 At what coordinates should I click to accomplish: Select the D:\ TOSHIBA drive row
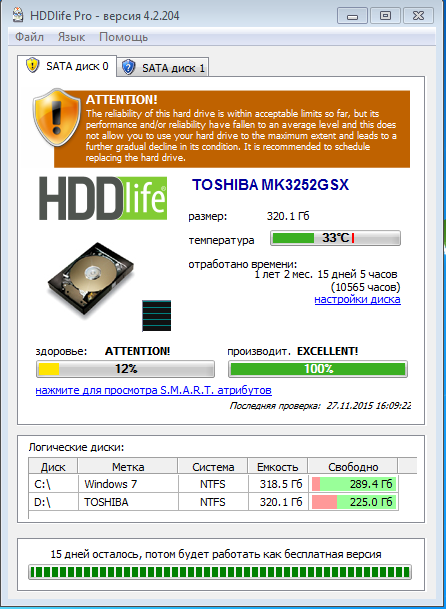(213, 502)
